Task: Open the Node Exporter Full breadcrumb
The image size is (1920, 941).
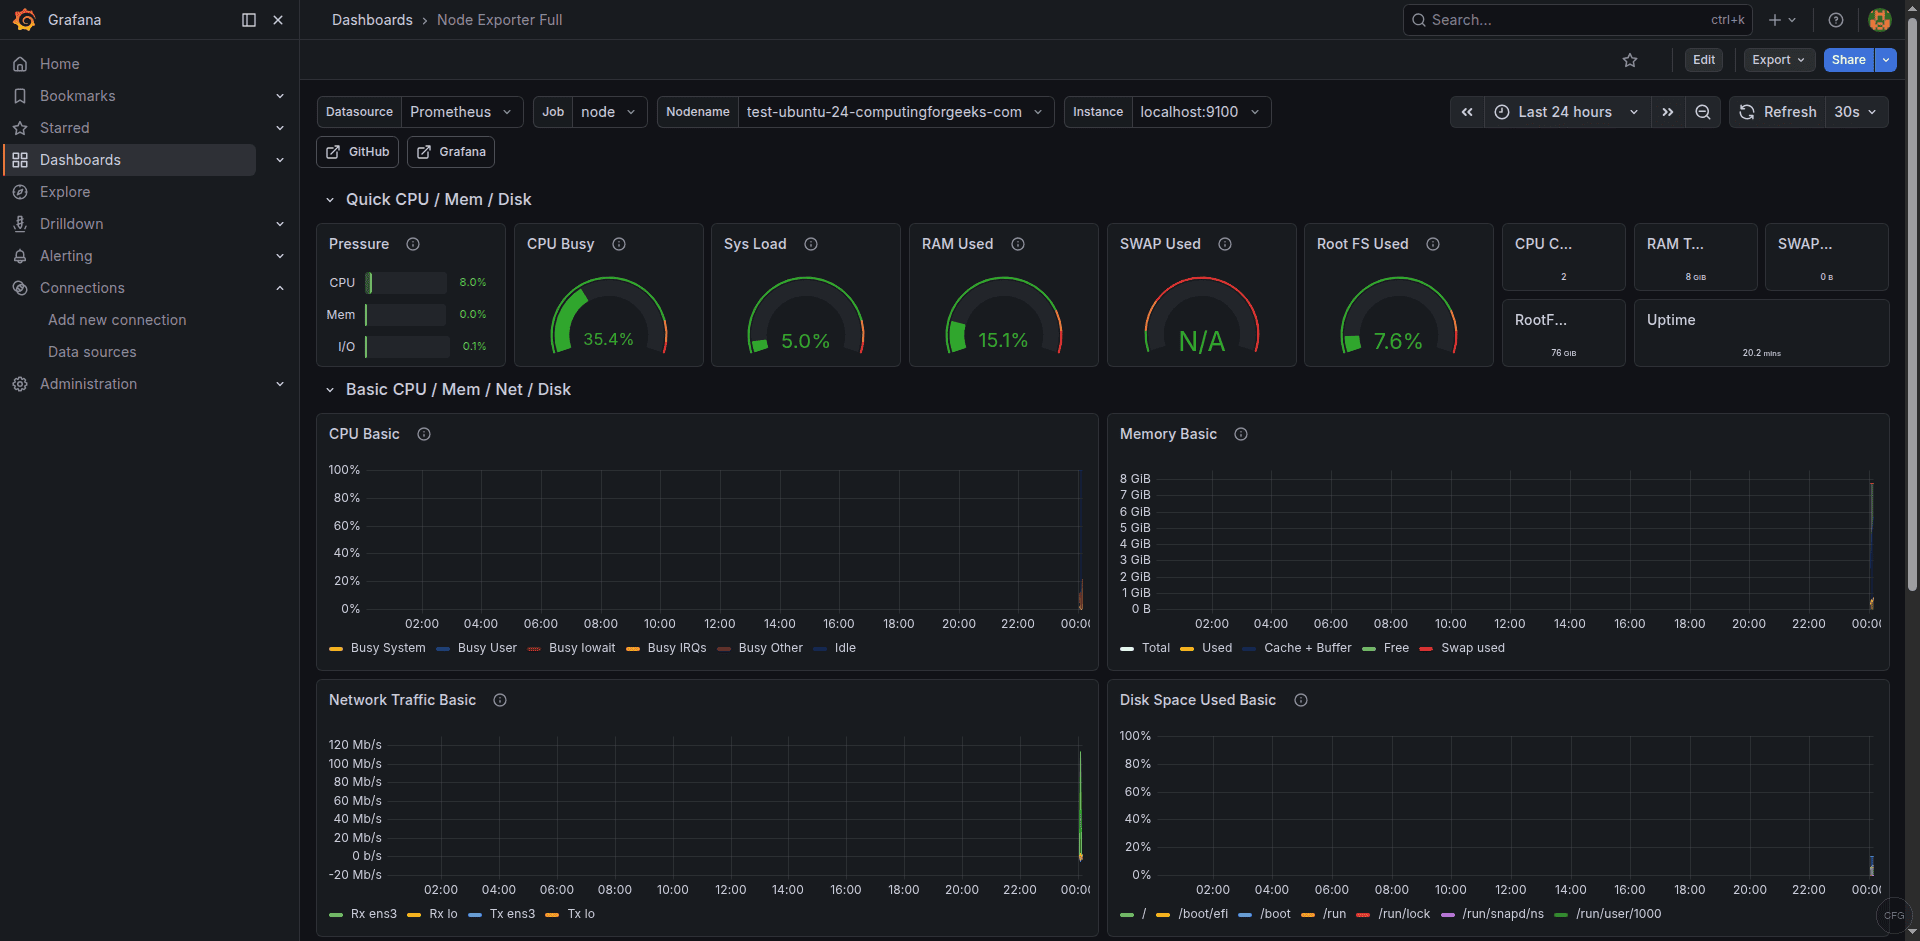Action: coord(499,19)
